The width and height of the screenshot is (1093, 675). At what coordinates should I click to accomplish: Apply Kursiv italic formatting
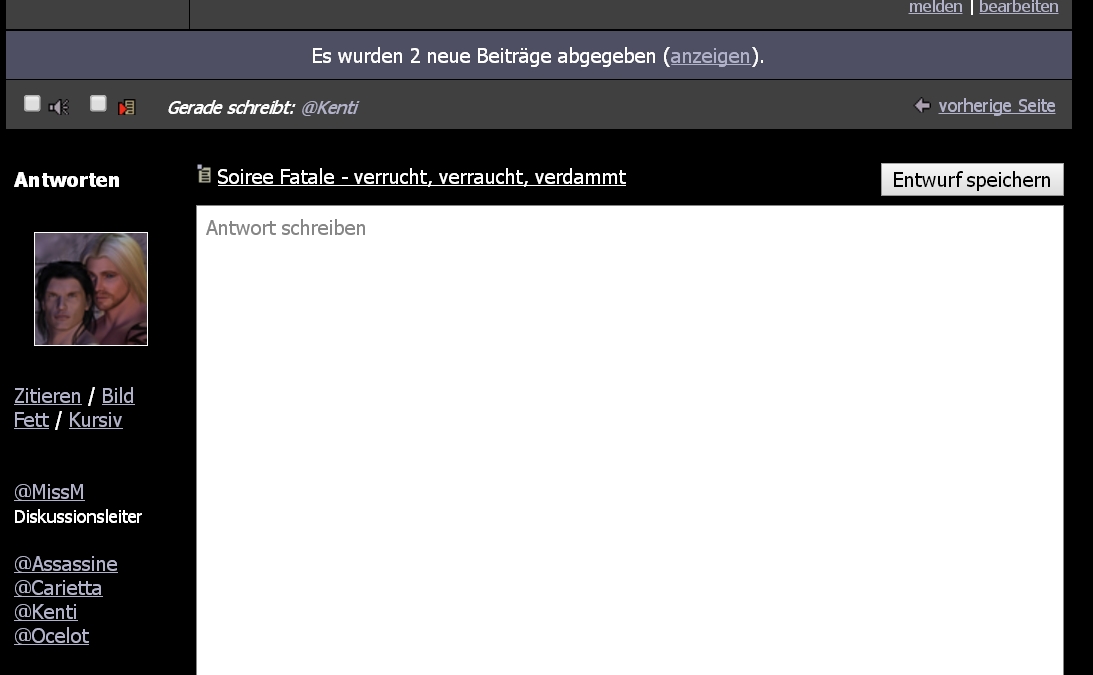(x=95, y=420)
